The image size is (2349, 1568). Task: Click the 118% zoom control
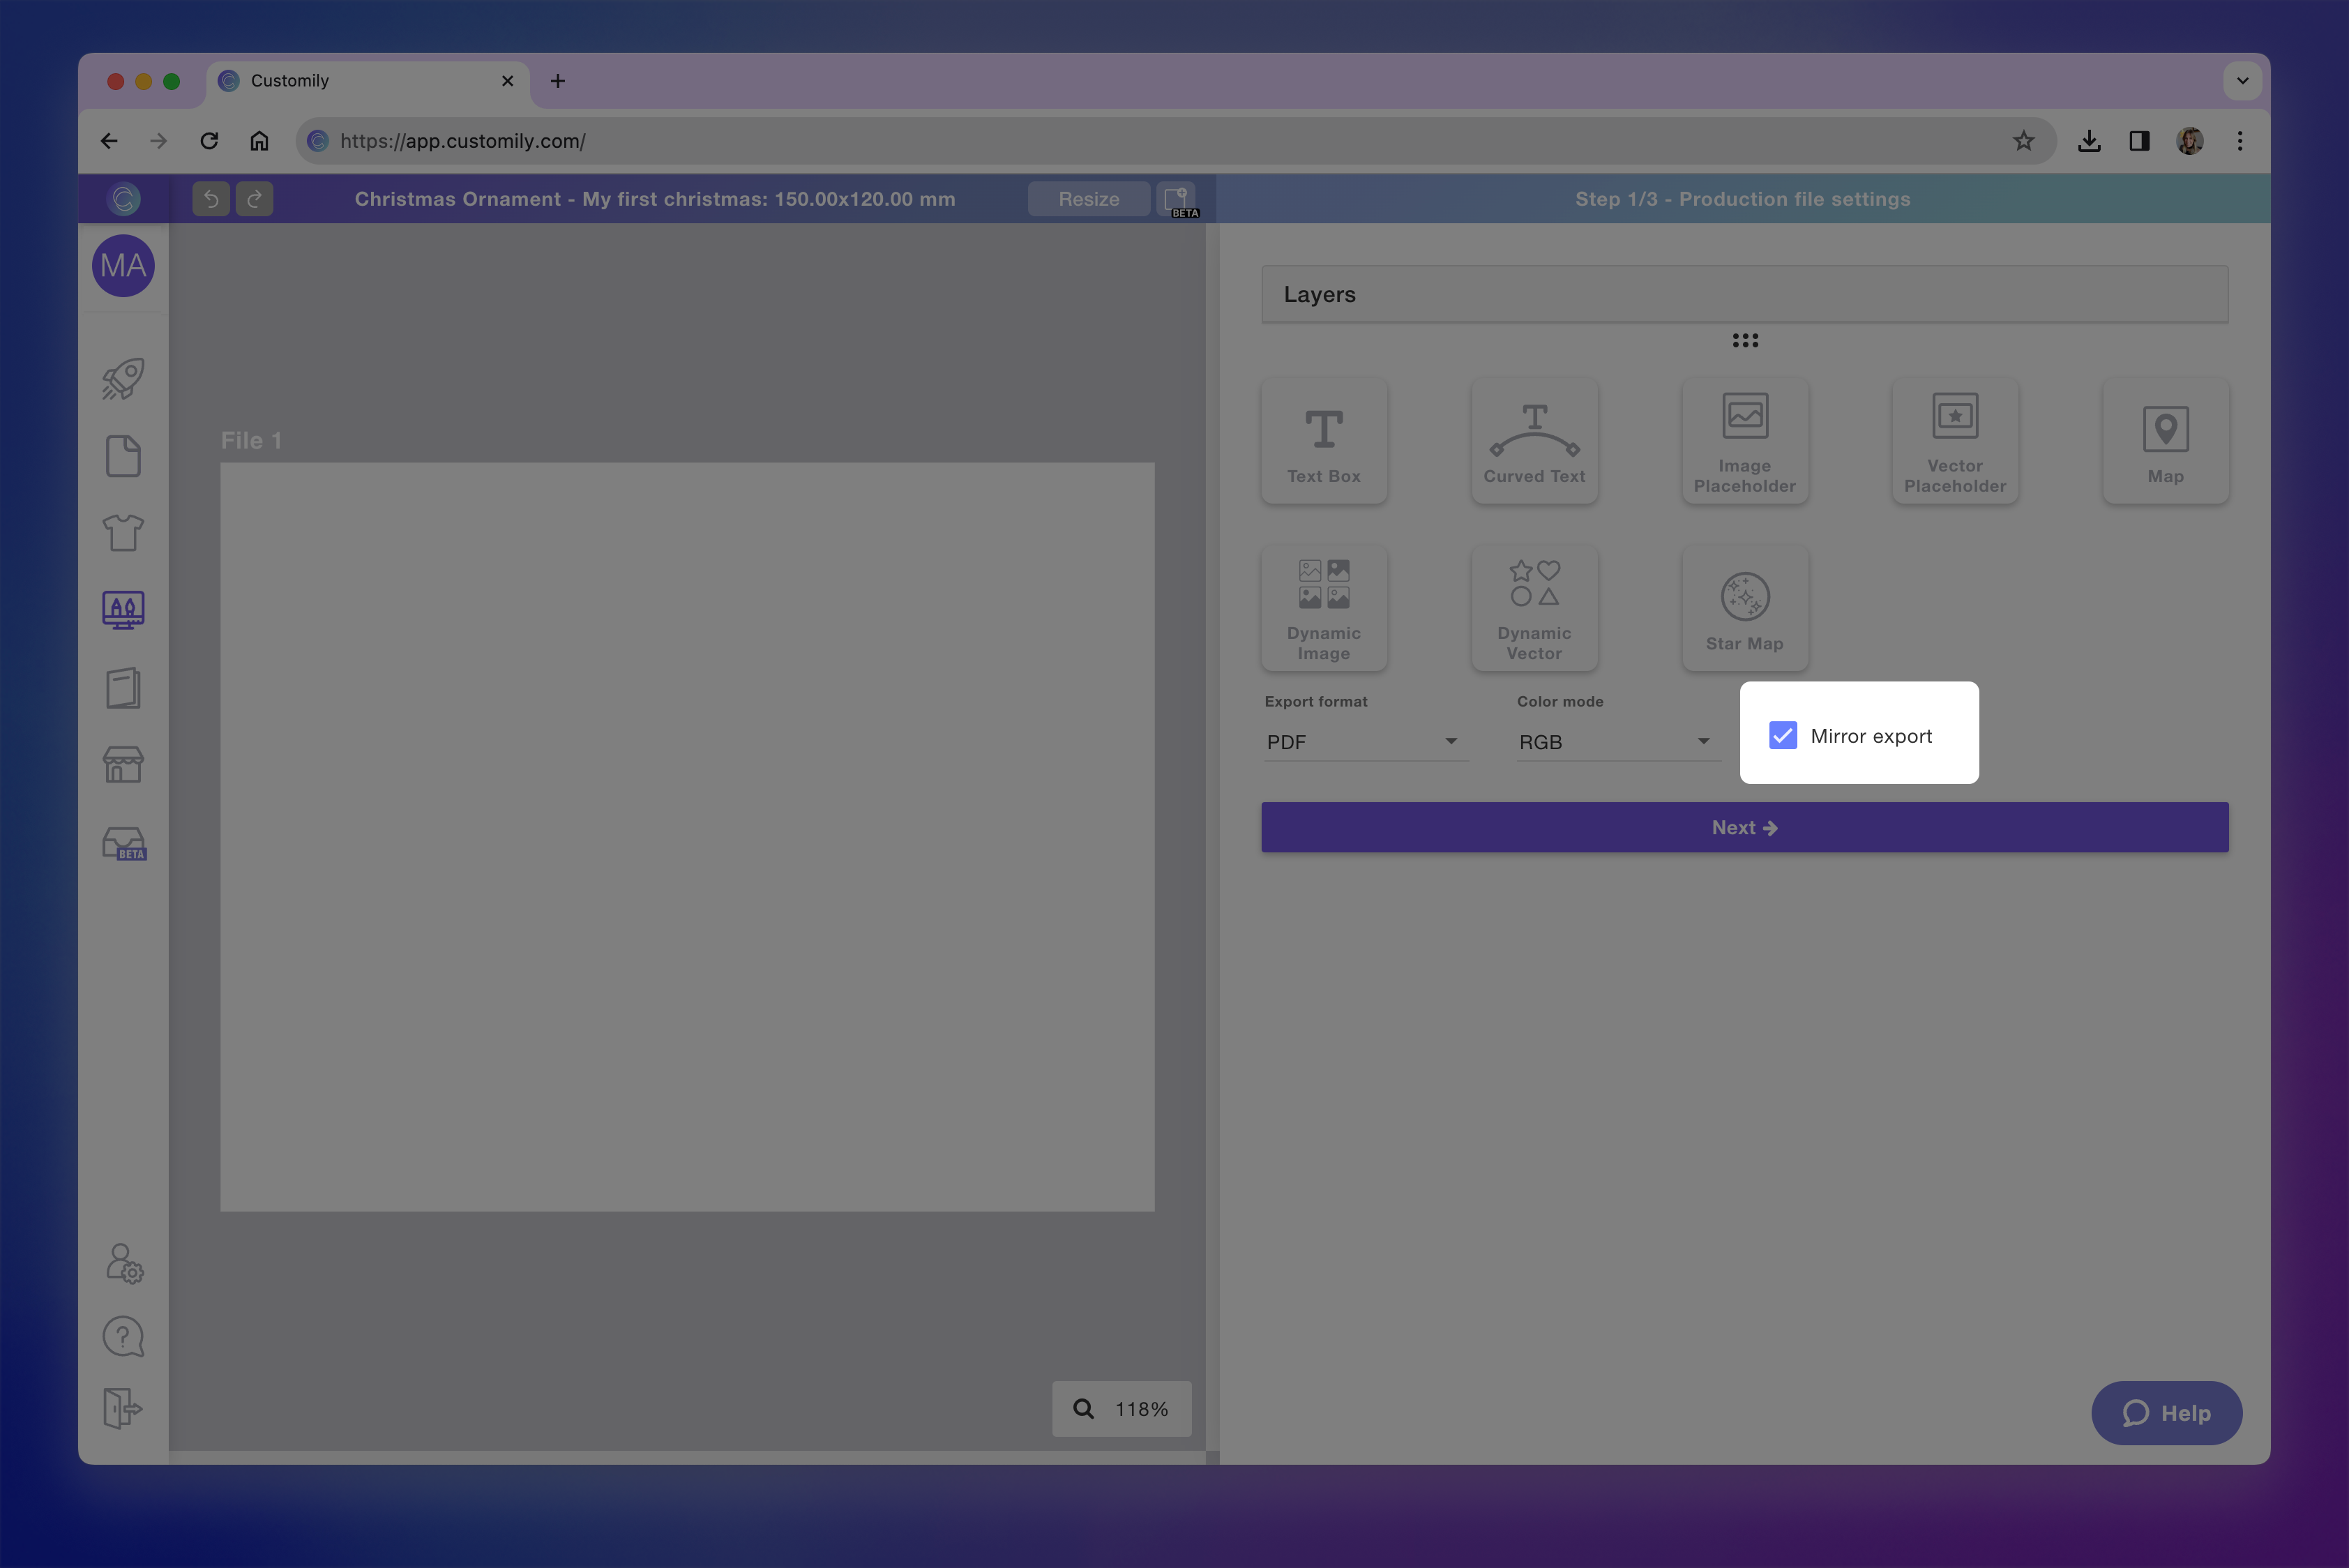click(1121, 1409)
